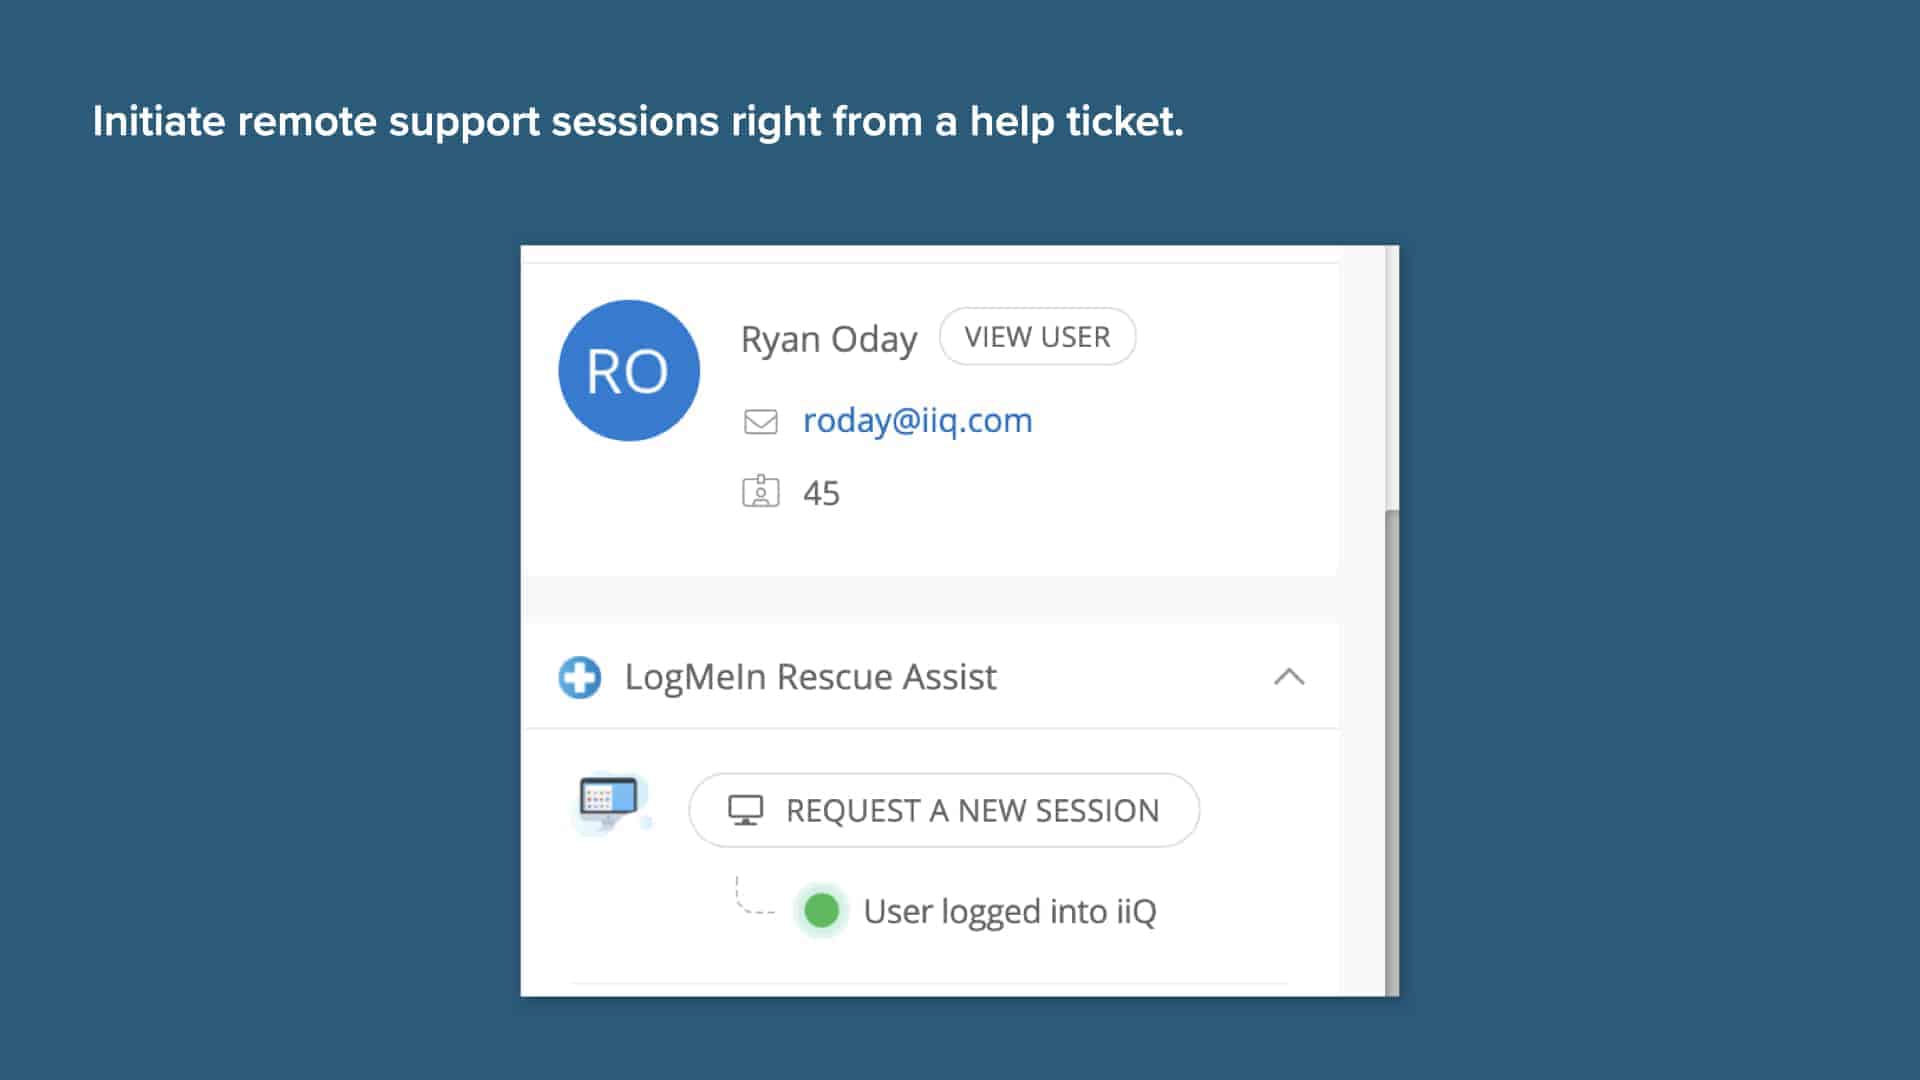Screen dimensions: 1920x1080
Task: Click the green status dot near User logged into iiQ
Action: [820, 910]
